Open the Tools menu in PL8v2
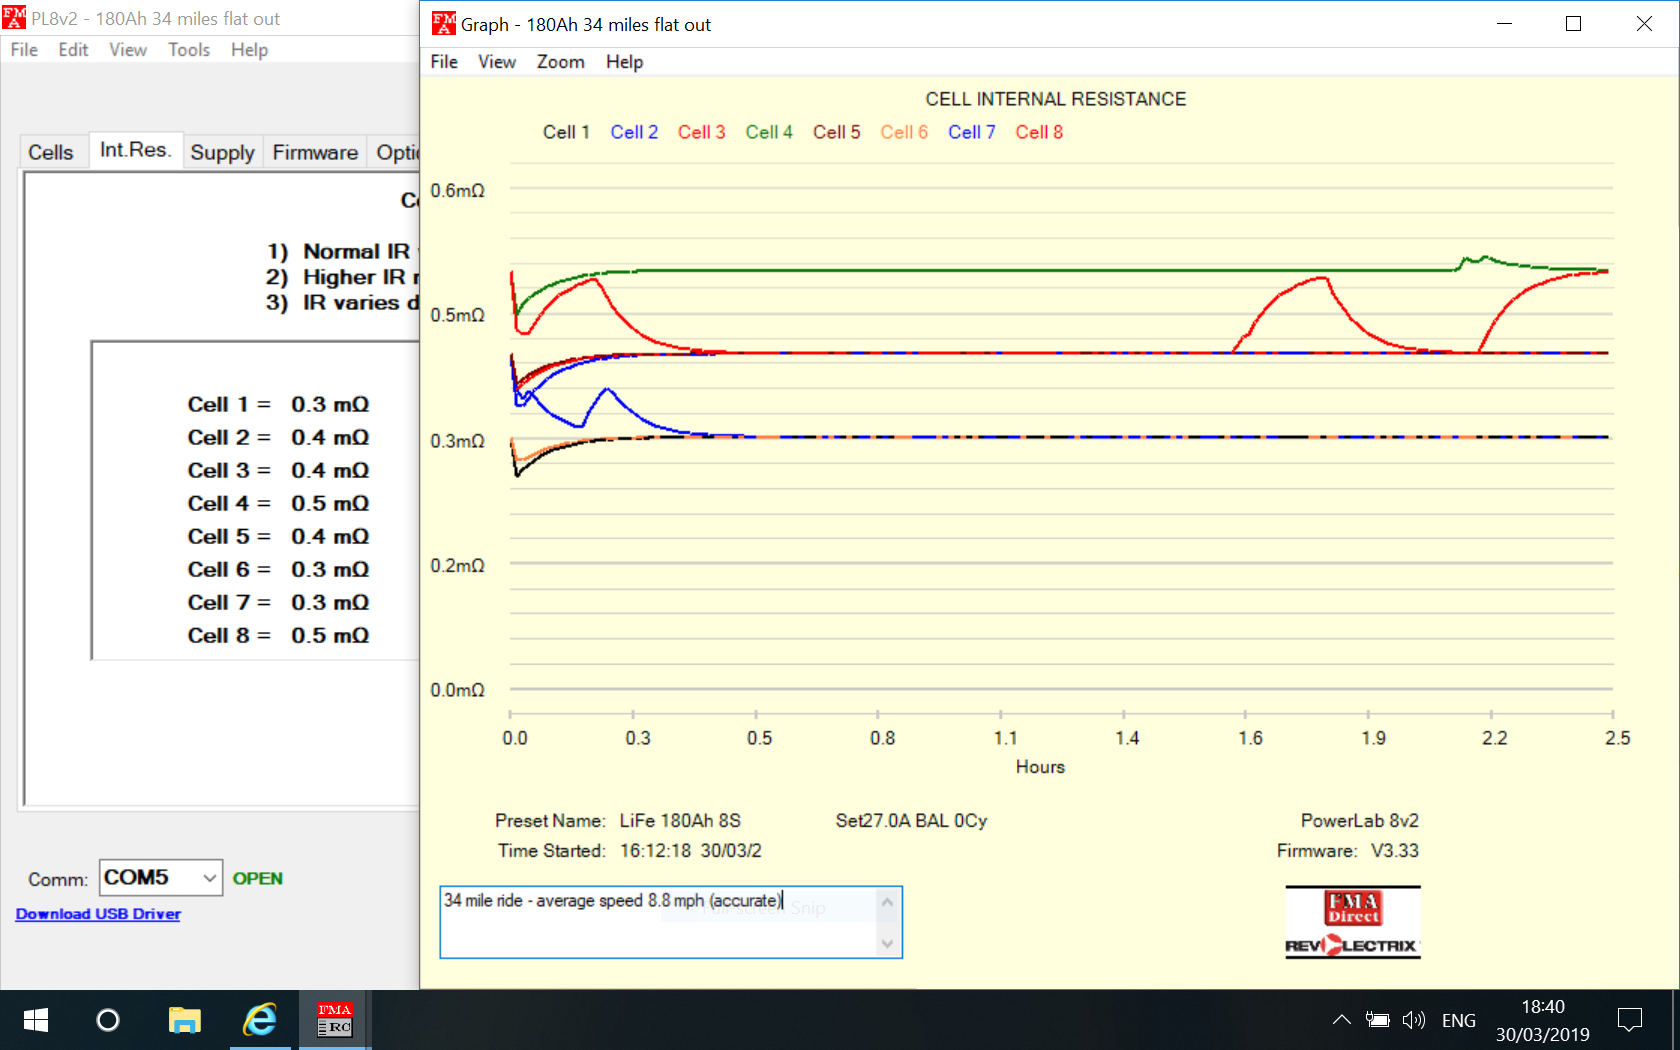 [188, 50]
